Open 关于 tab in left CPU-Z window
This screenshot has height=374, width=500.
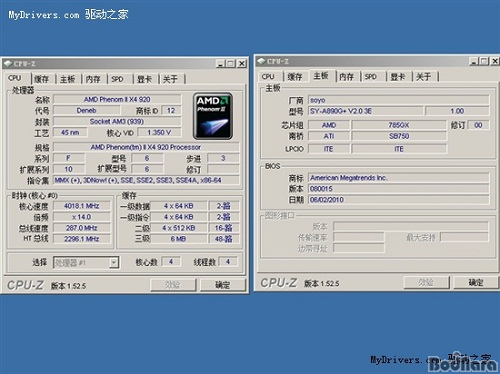coord(170,79)
